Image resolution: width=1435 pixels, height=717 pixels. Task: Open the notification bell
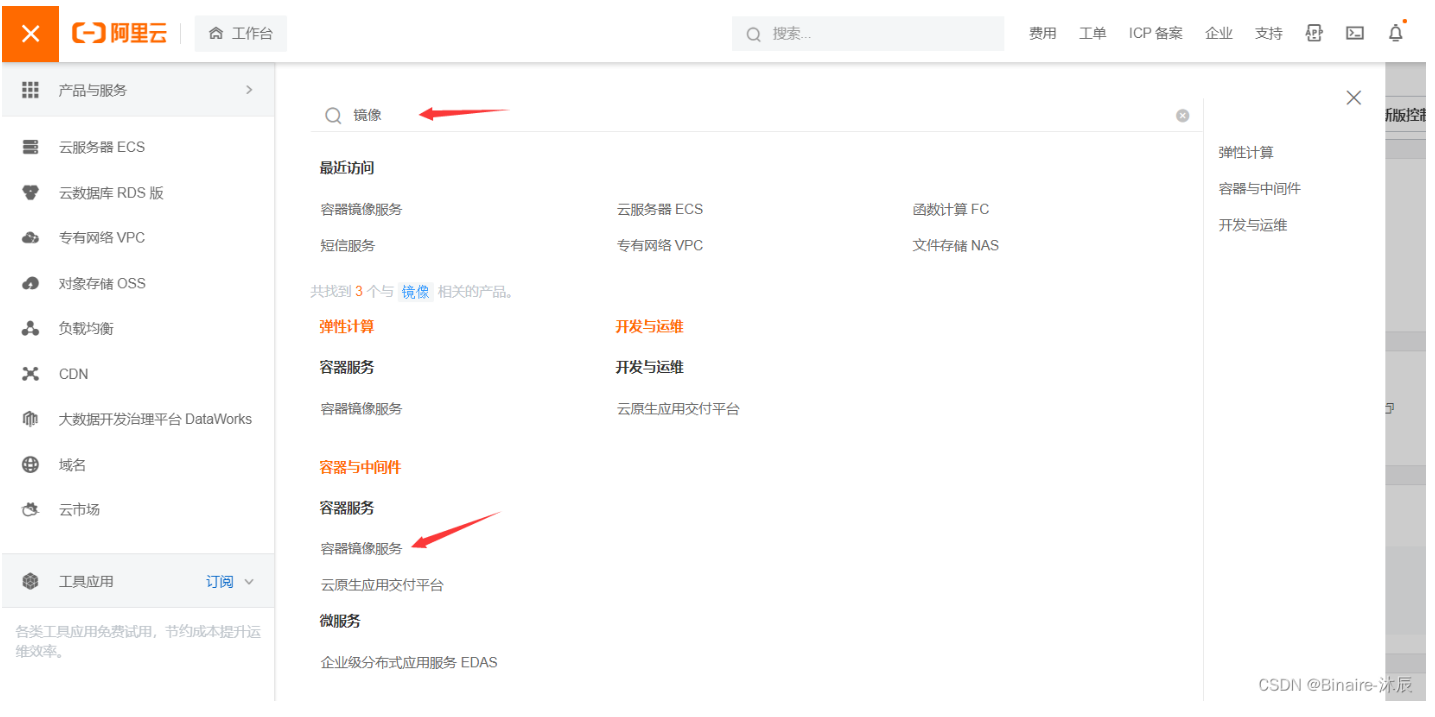pos(1396,33)
